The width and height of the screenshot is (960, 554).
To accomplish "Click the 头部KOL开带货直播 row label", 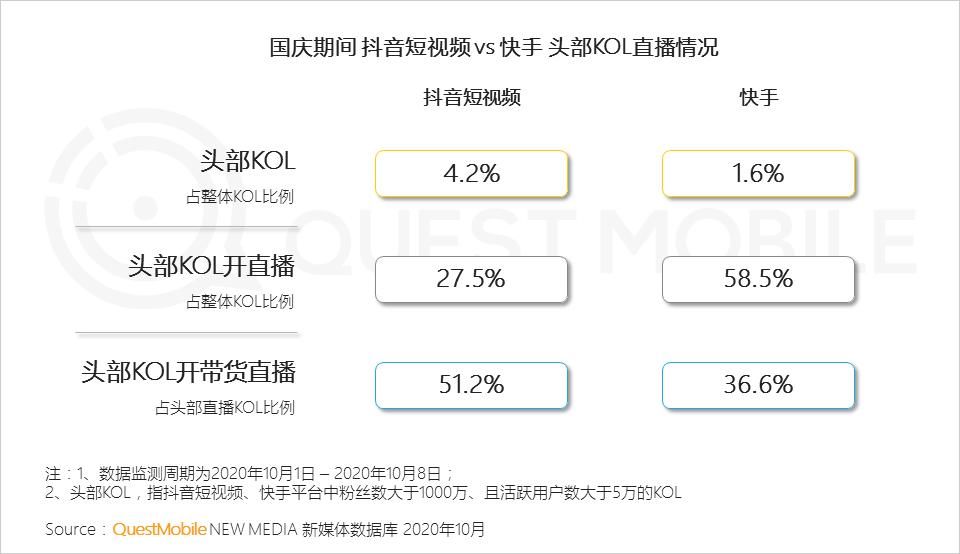I will [189, 373].
